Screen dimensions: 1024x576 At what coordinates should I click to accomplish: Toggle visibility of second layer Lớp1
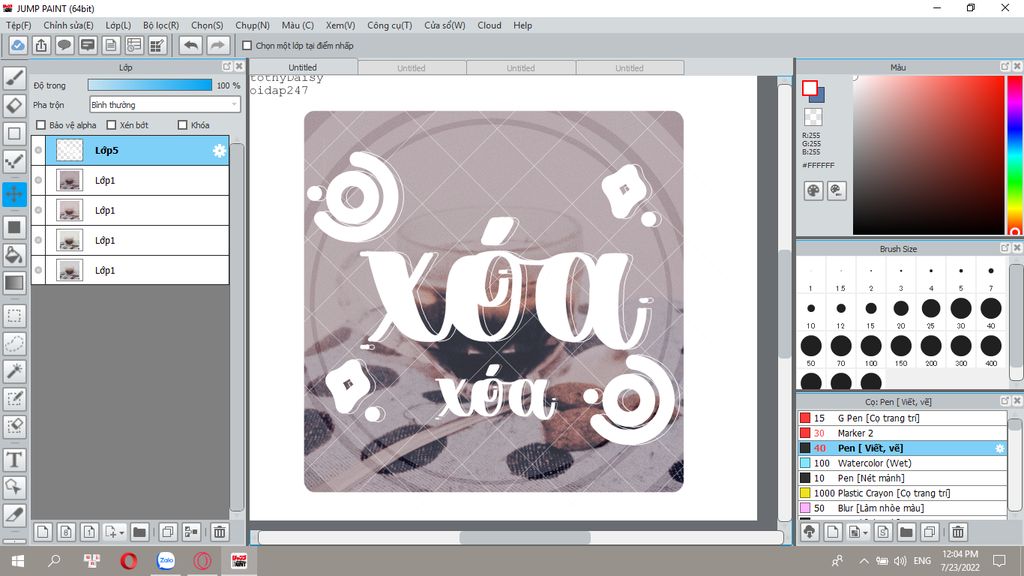click(39, 180)
